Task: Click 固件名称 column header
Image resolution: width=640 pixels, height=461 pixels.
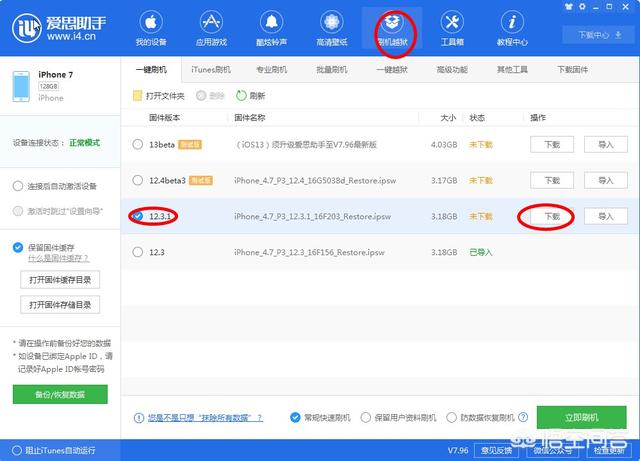Action: pos(250,118)
